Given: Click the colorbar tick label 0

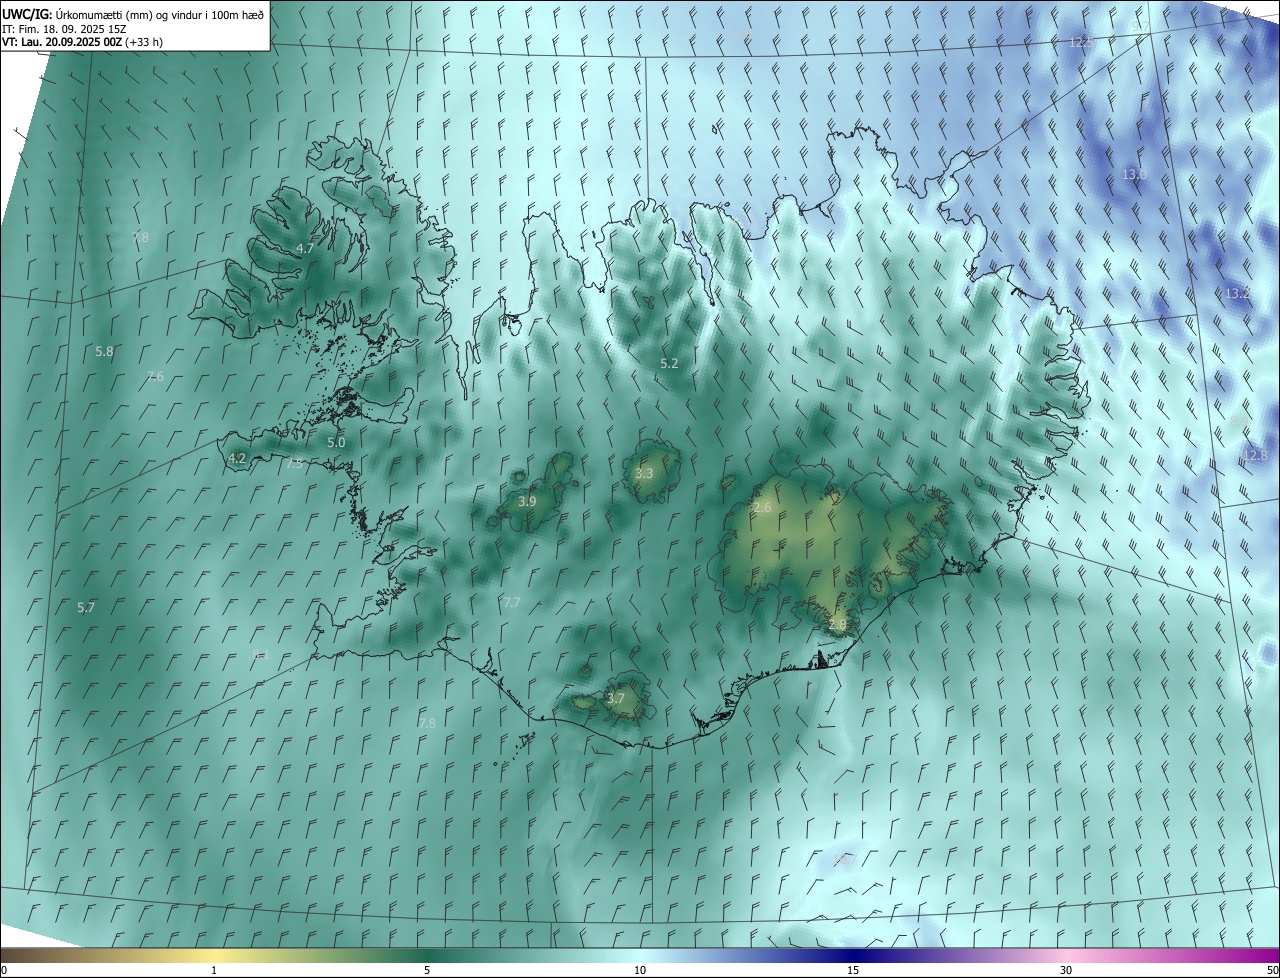Looking at the screenshot, I should point(3,970).
